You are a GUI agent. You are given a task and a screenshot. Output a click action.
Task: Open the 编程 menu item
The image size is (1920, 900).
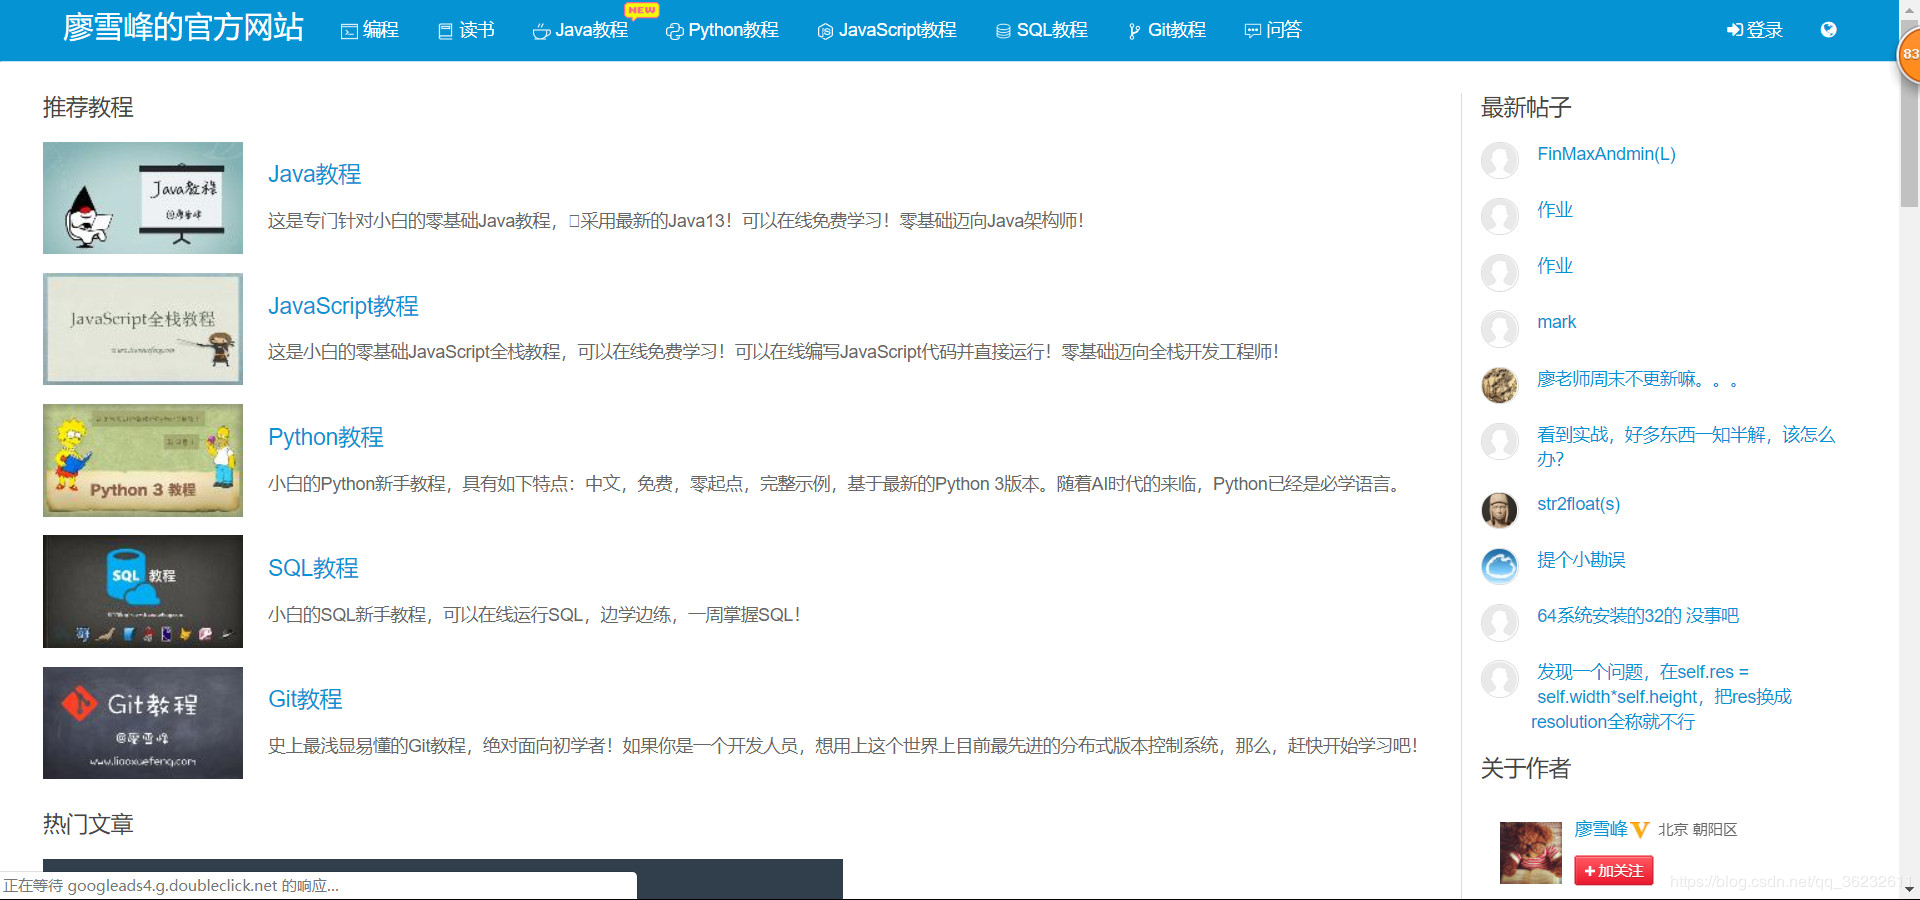[x=370, y=31]
